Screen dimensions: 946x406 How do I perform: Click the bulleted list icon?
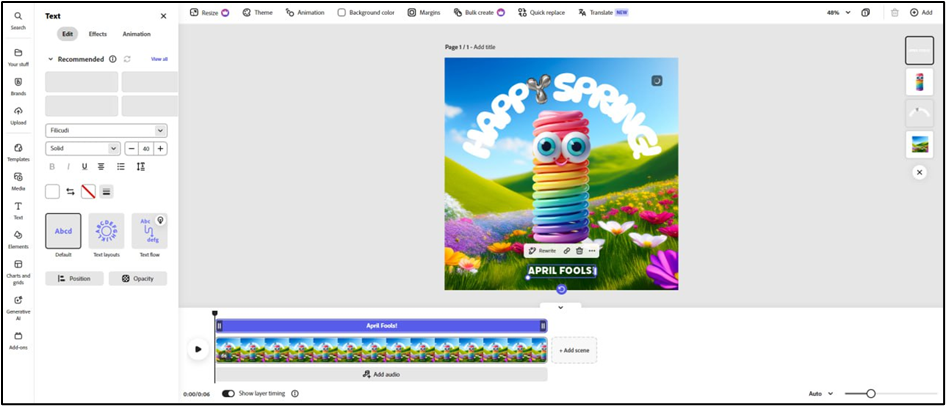click(x=121, y=166)
